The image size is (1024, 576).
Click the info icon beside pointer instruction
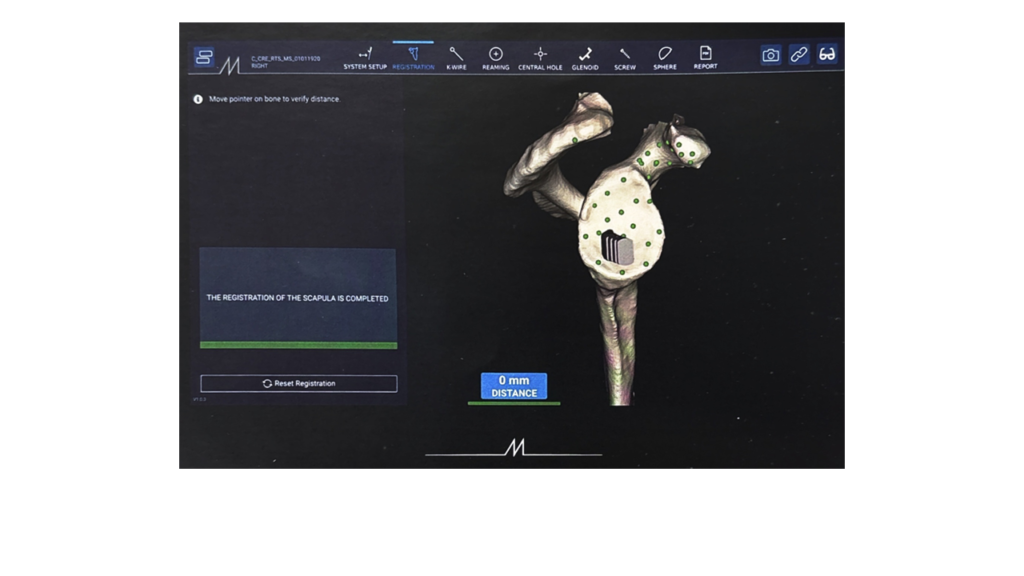coord(198,99)
